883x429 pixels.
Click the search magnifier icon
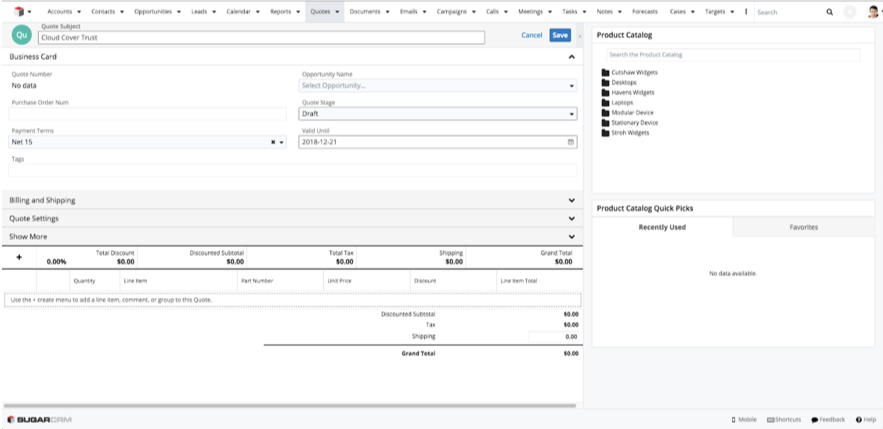829,12
